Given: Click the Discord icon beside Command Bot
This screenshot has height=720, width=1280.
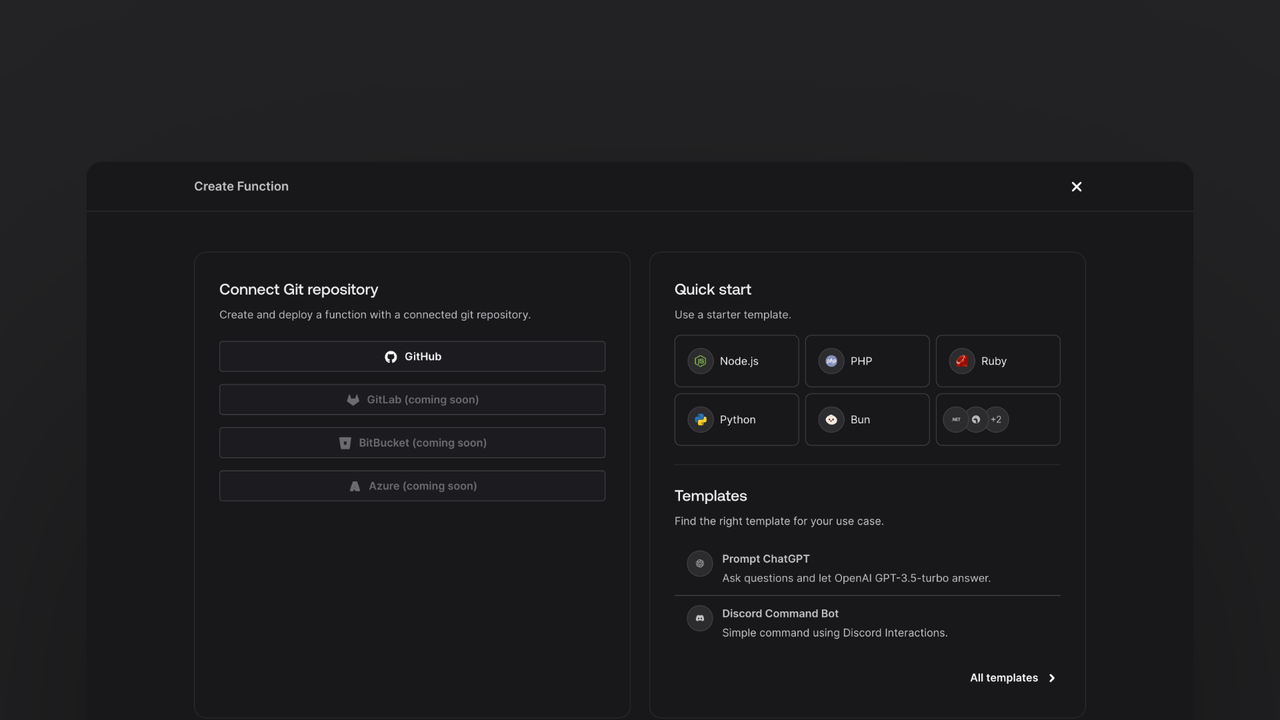Looking at the screenshot, I should click(x=700, y=618).
